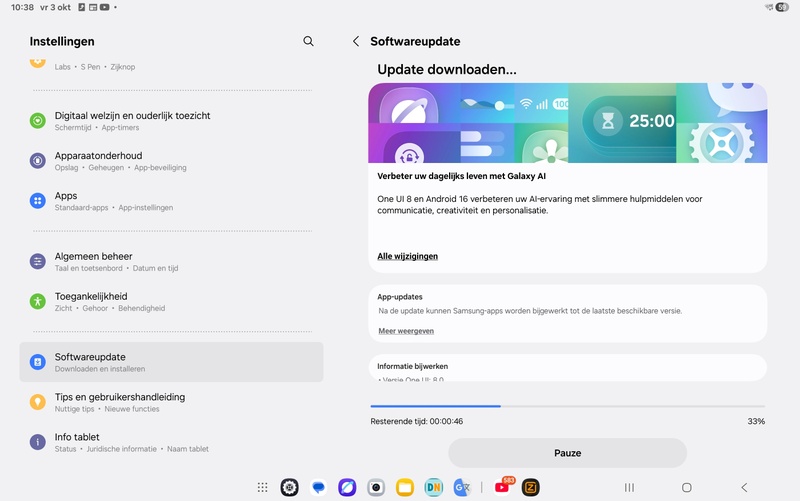The height and width of the screenshot is (501, 800).
Task: Open Digitaal welzijn en ouderlijk toezicht
Action: [x=171, y=121]
